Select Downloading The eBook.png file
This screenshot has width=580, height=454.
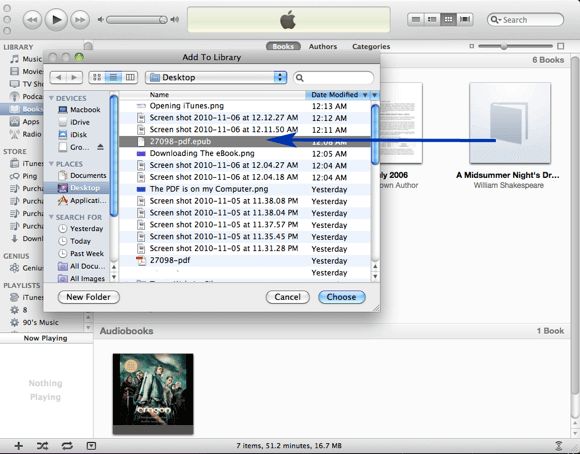point(245,153)
